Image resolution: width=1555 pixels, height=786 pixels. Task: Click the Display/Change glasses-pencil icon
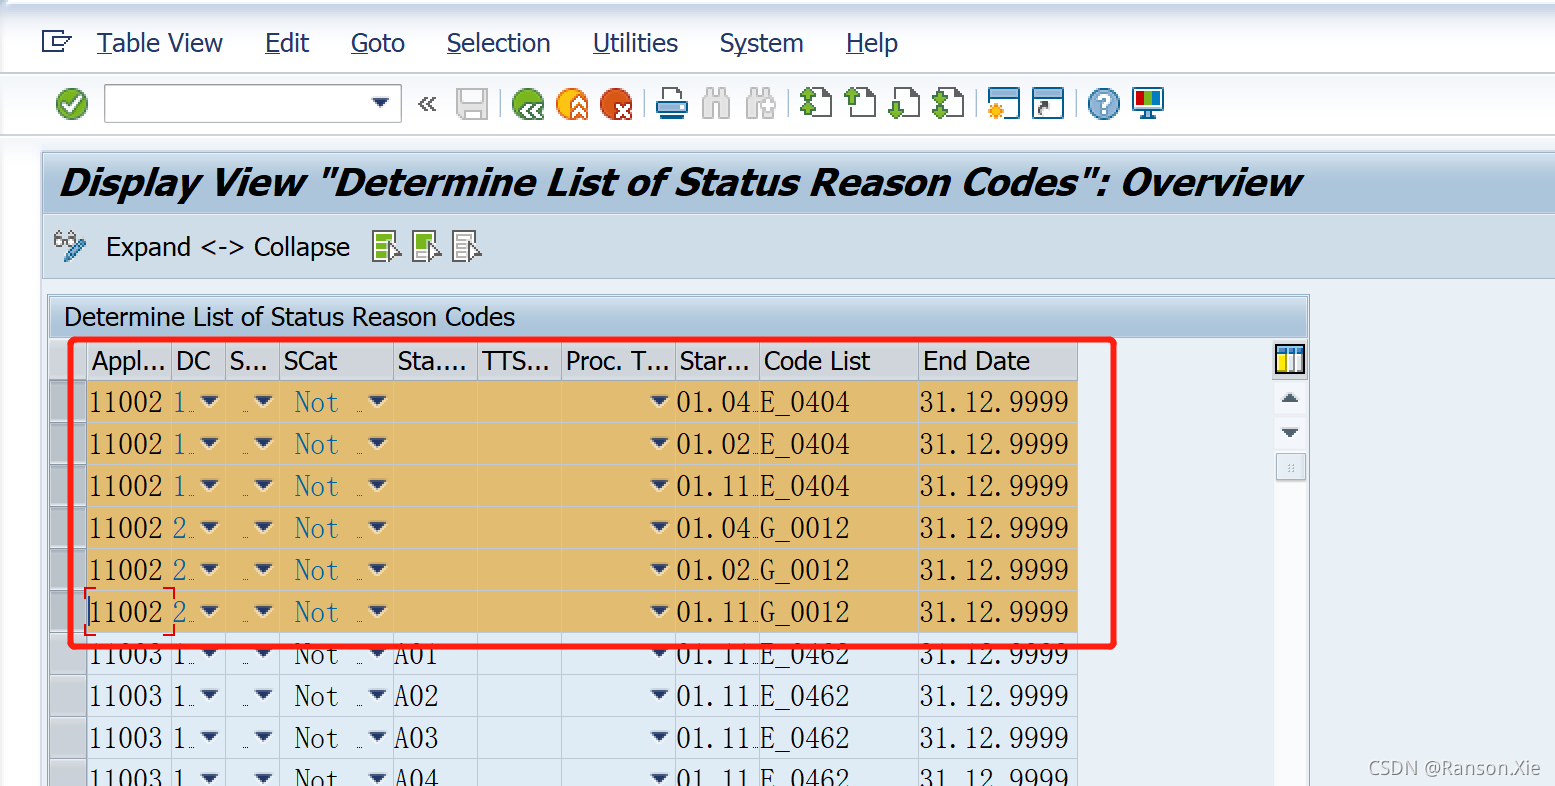(x=68, y=246)
